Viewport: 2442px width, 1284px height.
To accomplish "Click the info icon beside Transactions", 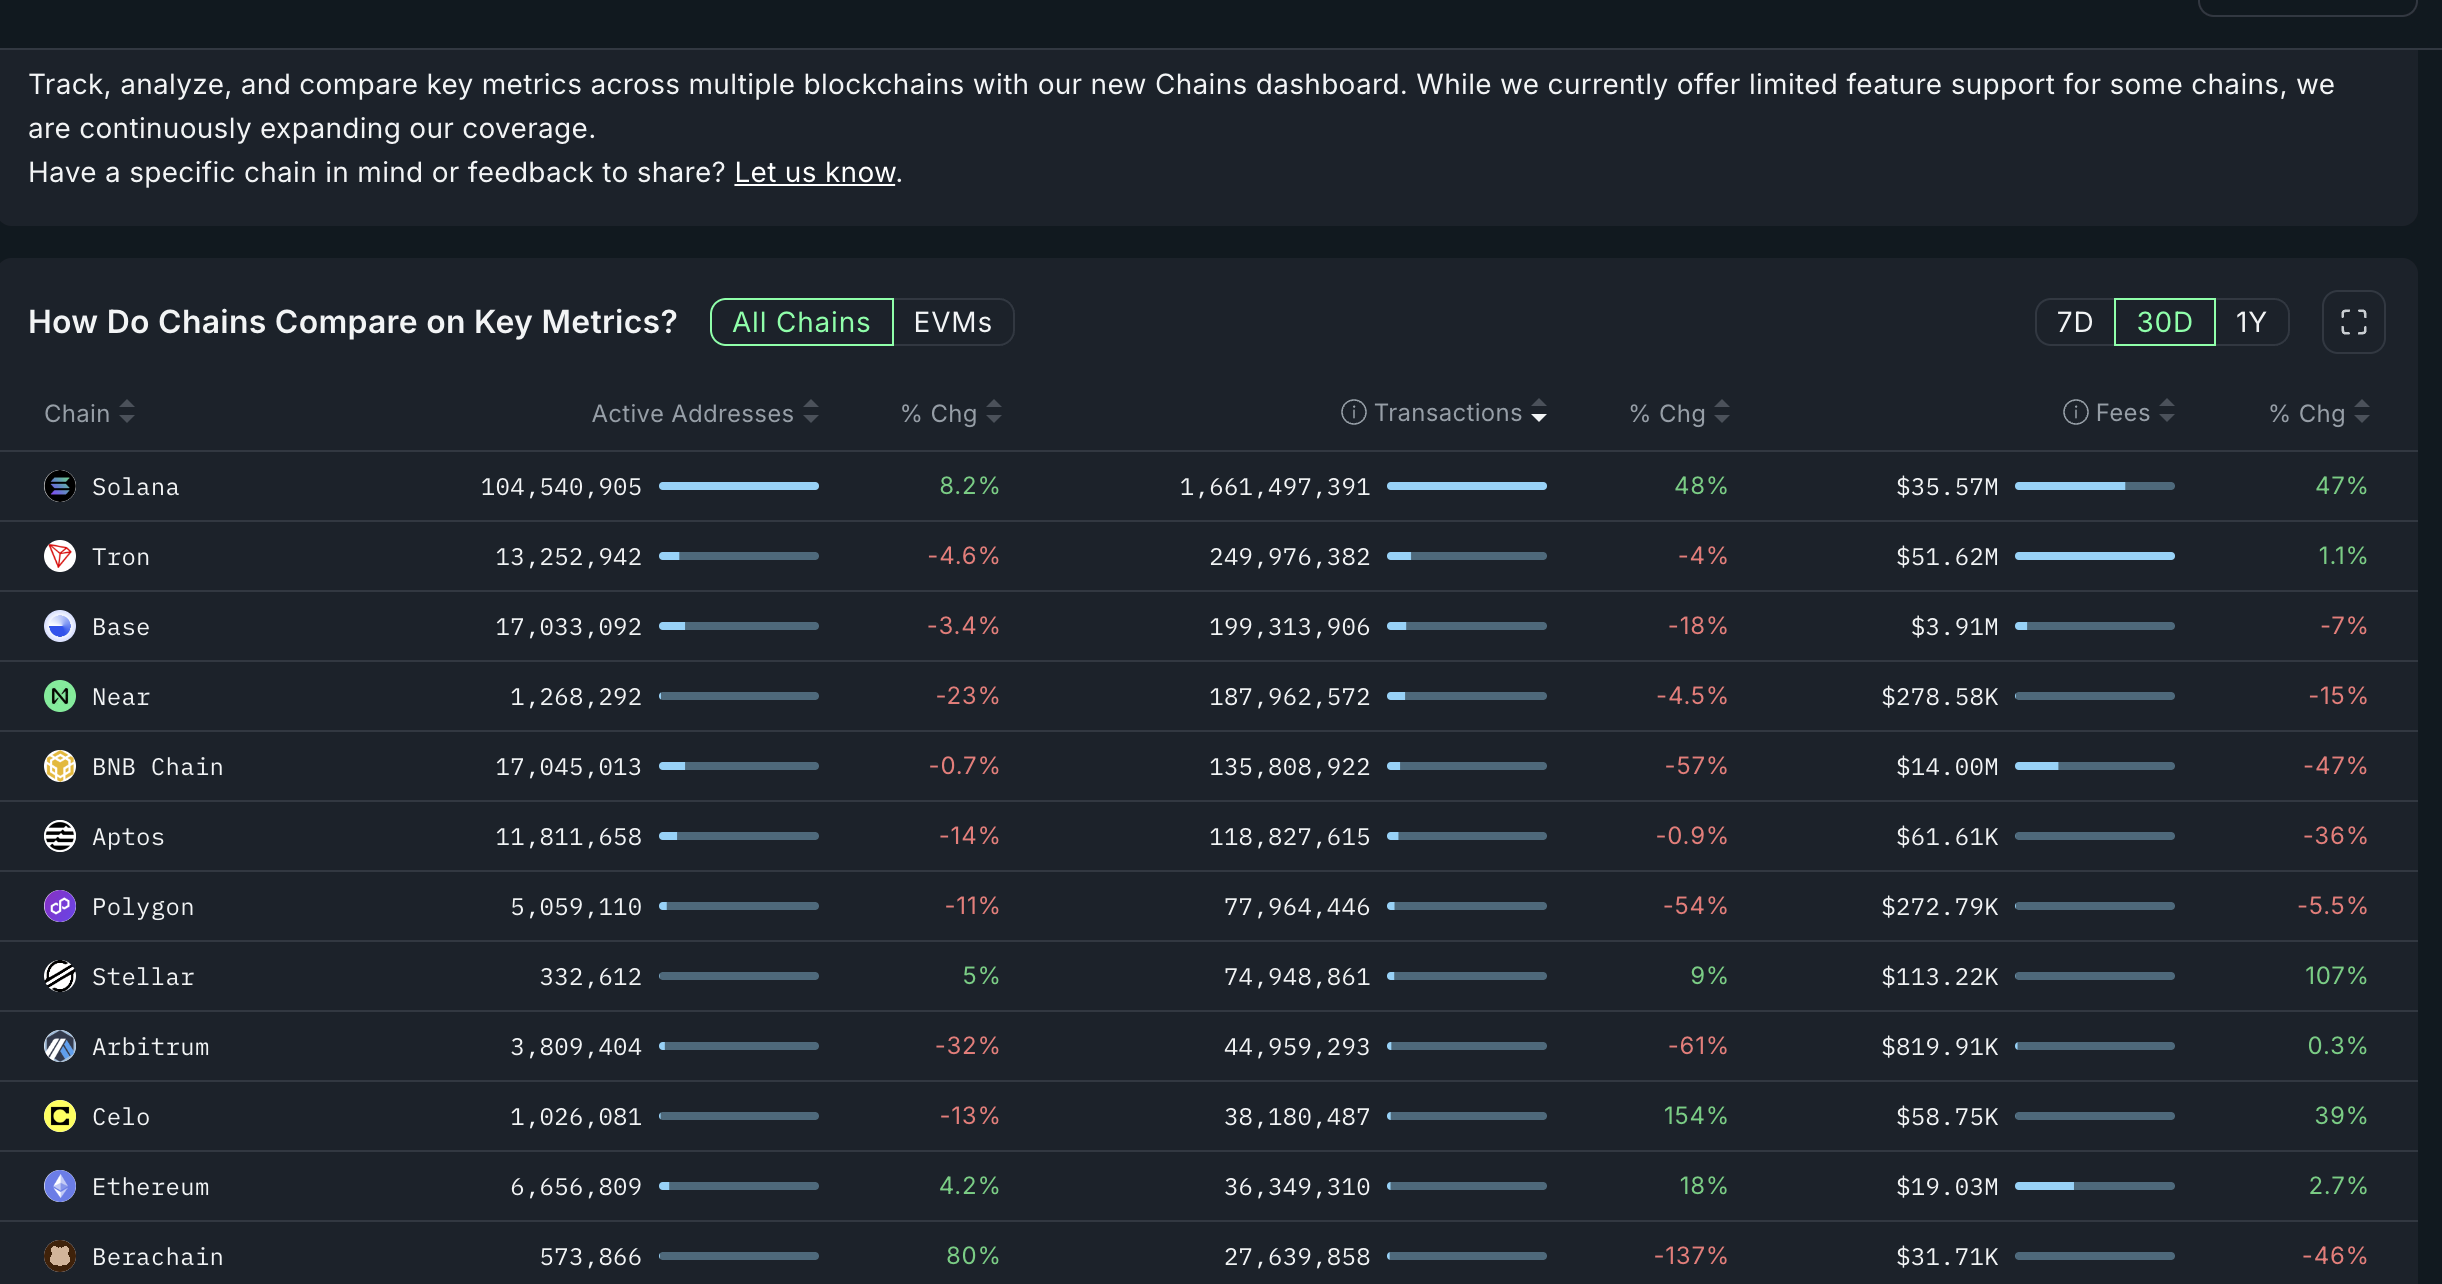I will coord(1353,412).
